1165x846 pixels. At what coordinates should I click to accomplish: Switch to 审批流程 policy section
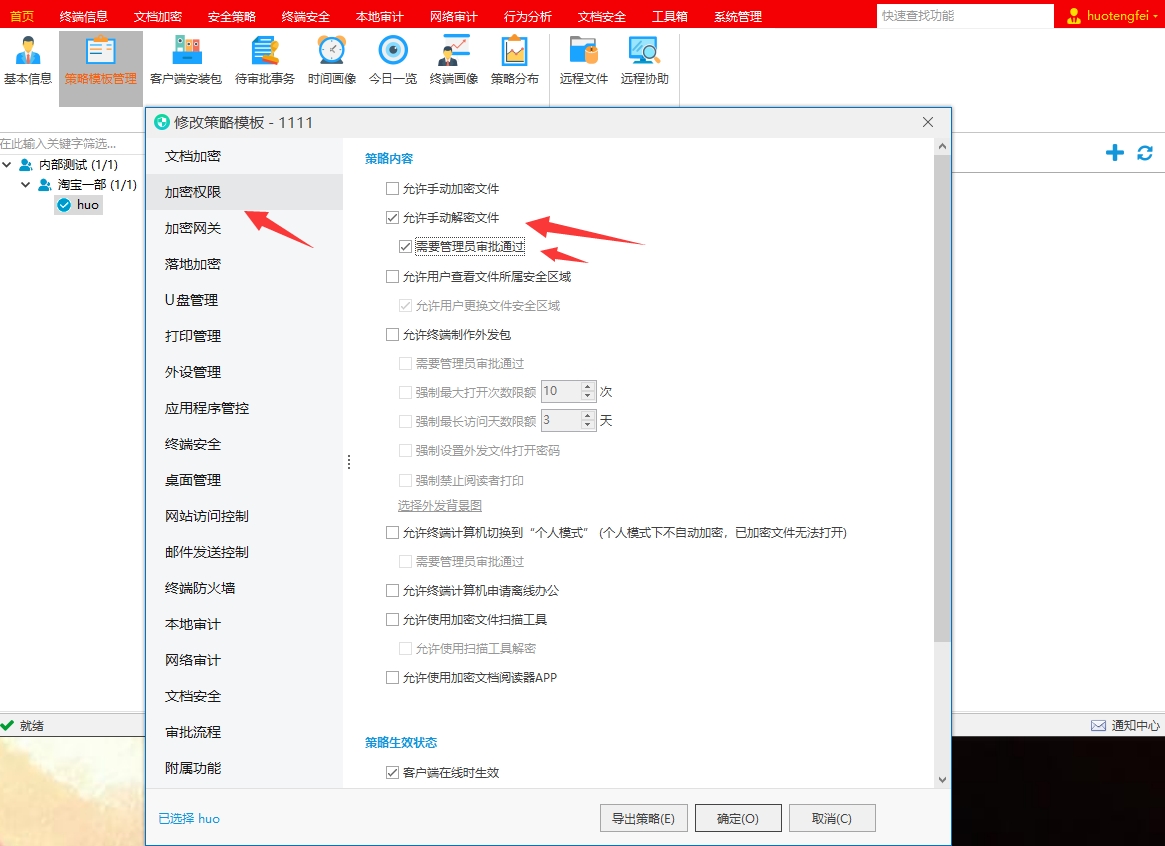tap(244, 732)
